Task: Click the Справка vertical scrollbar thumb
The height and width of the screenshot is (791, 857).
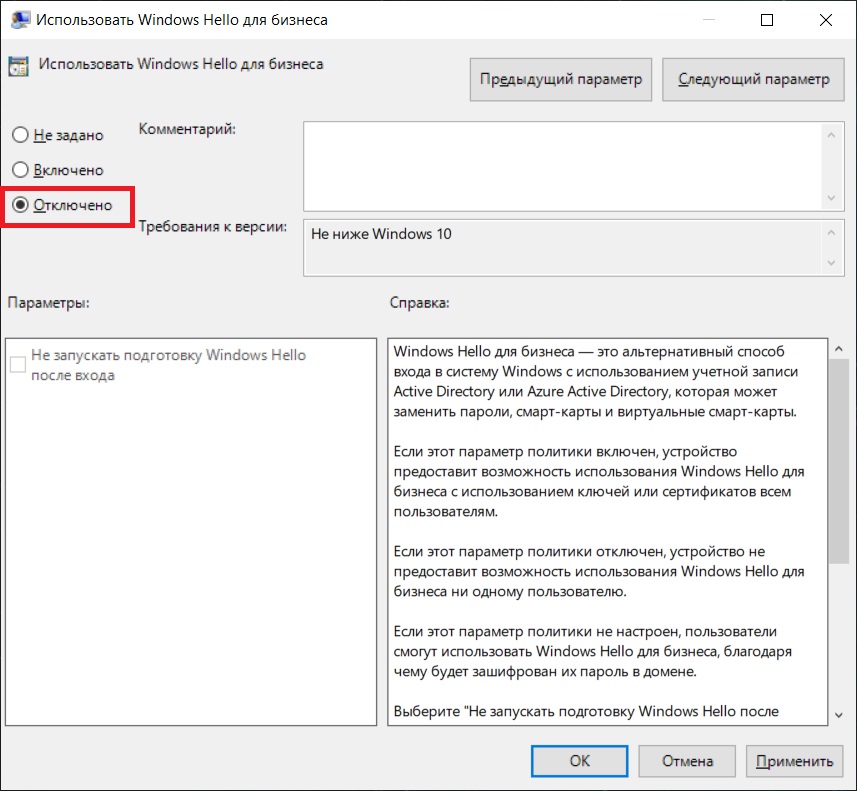Action: [x=839, y=461]
